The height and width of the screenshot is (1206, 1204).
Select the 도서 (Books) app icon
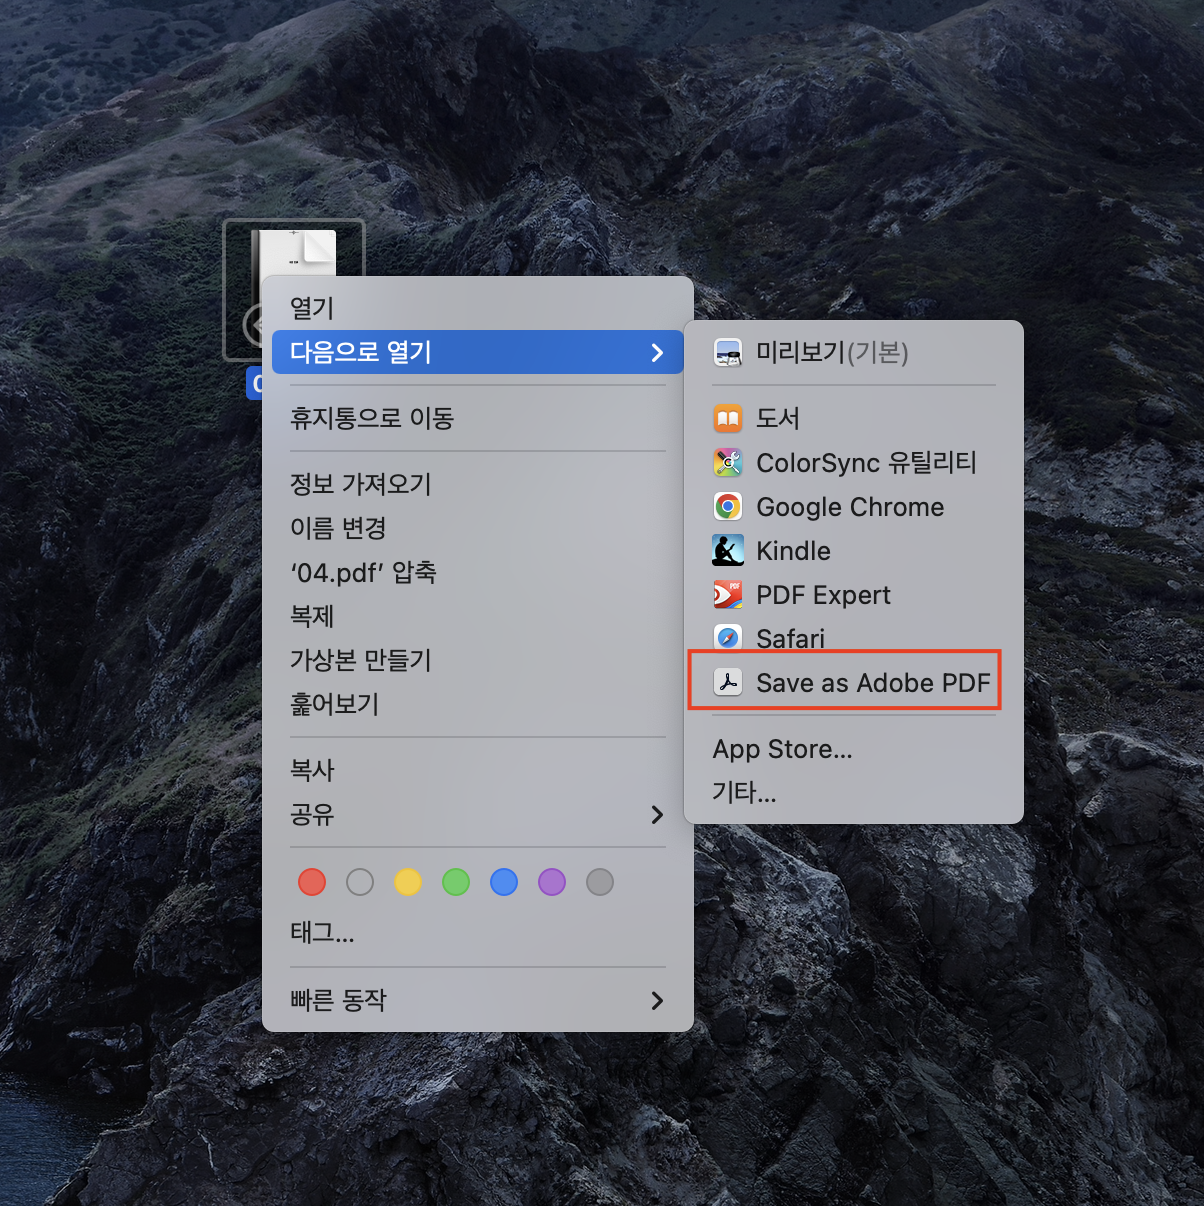(x=728, y=418)
